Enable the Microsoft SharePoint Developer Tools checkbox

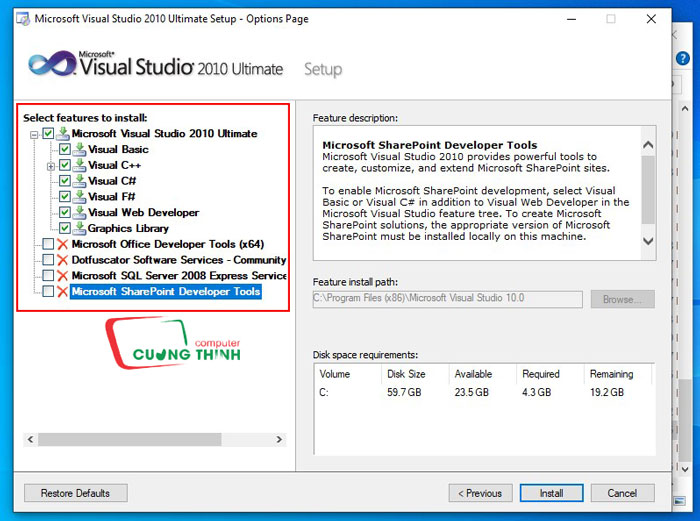click(48, 292)
